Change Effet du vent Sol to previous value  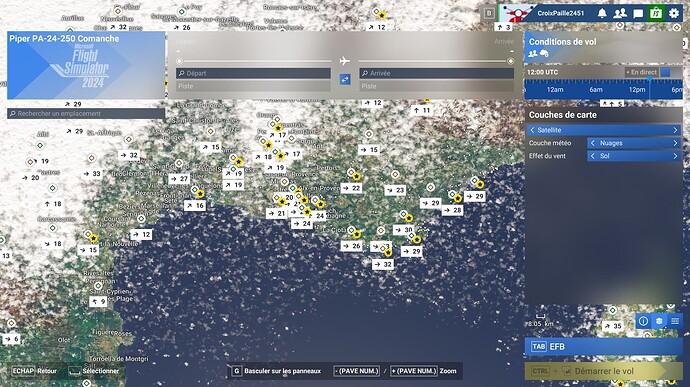coord(593,156)
